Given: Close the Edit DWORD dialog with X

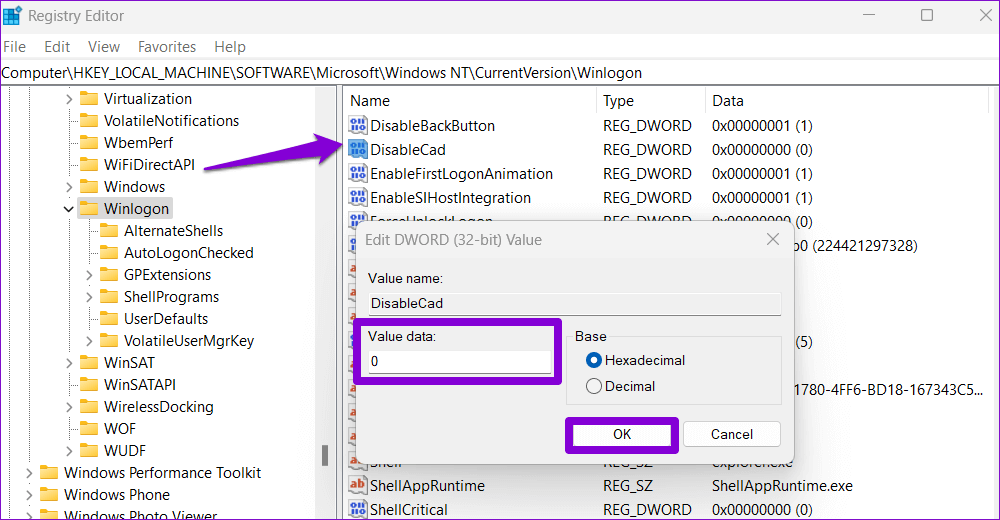Looking at the screenshot, I should pos(773,239).
